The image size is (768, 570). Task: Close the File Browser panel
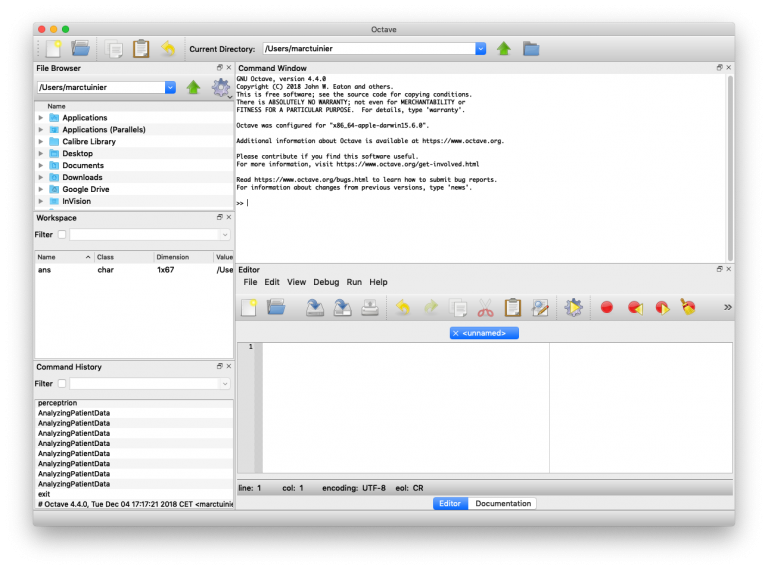(x=229, y=68)
